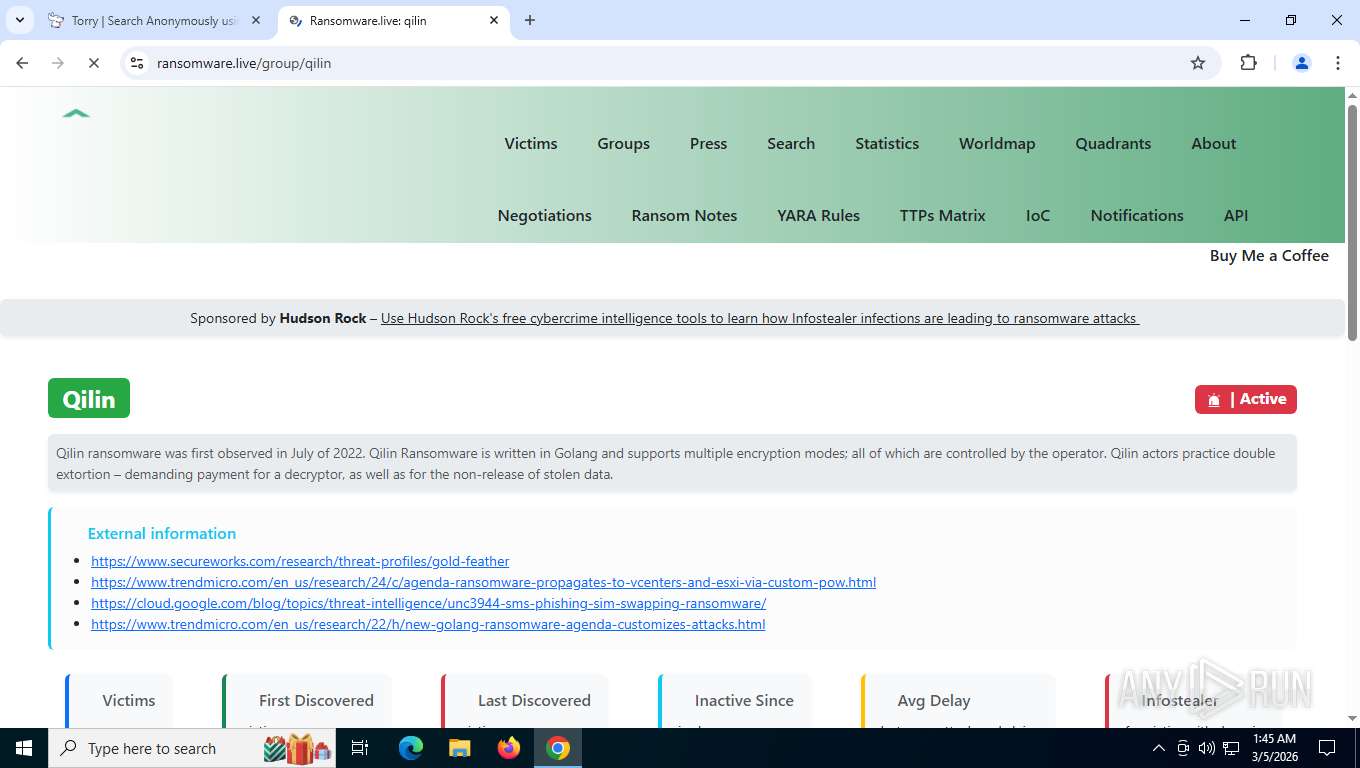Click the green Qilin group badge
Screen dimensions: 1360x768
click(89, 398)
